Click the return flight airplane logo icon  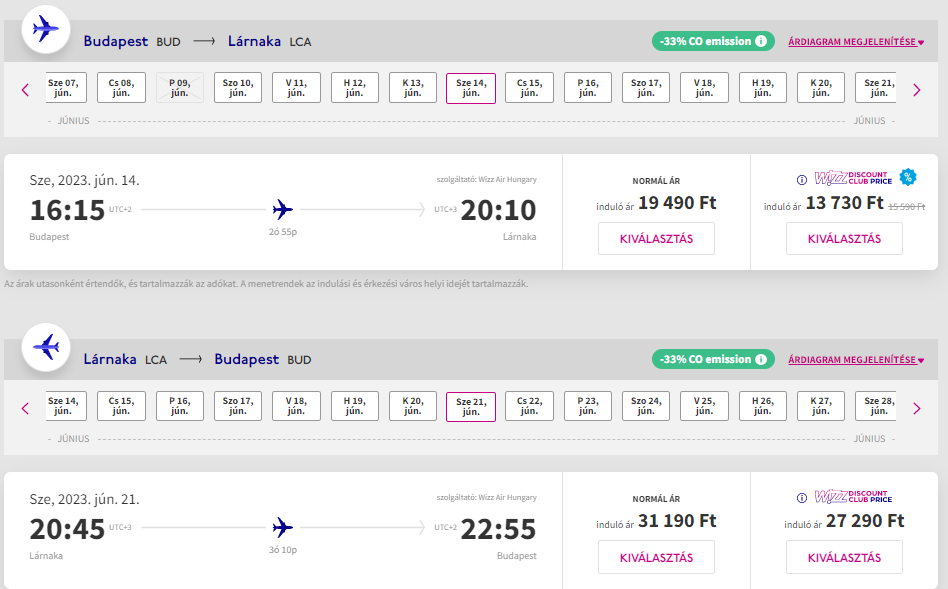point(46,347)
